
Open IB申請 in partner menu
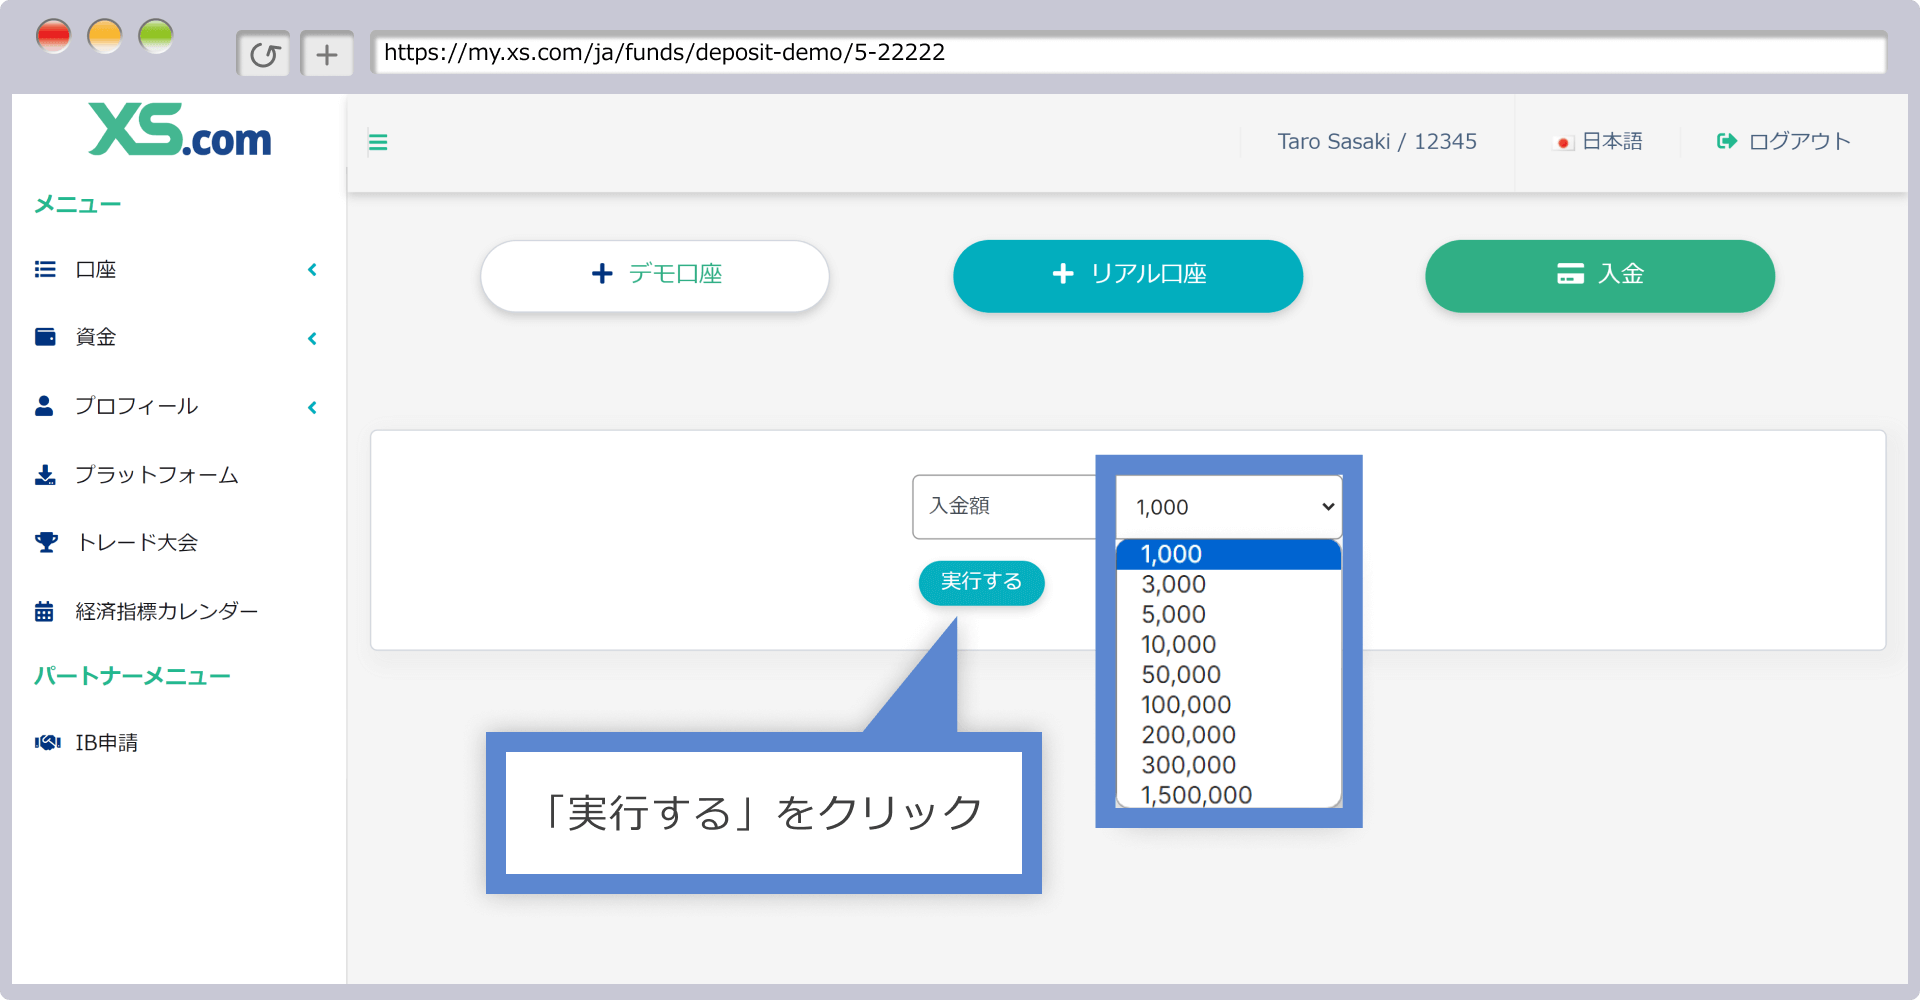coord(107,743)
